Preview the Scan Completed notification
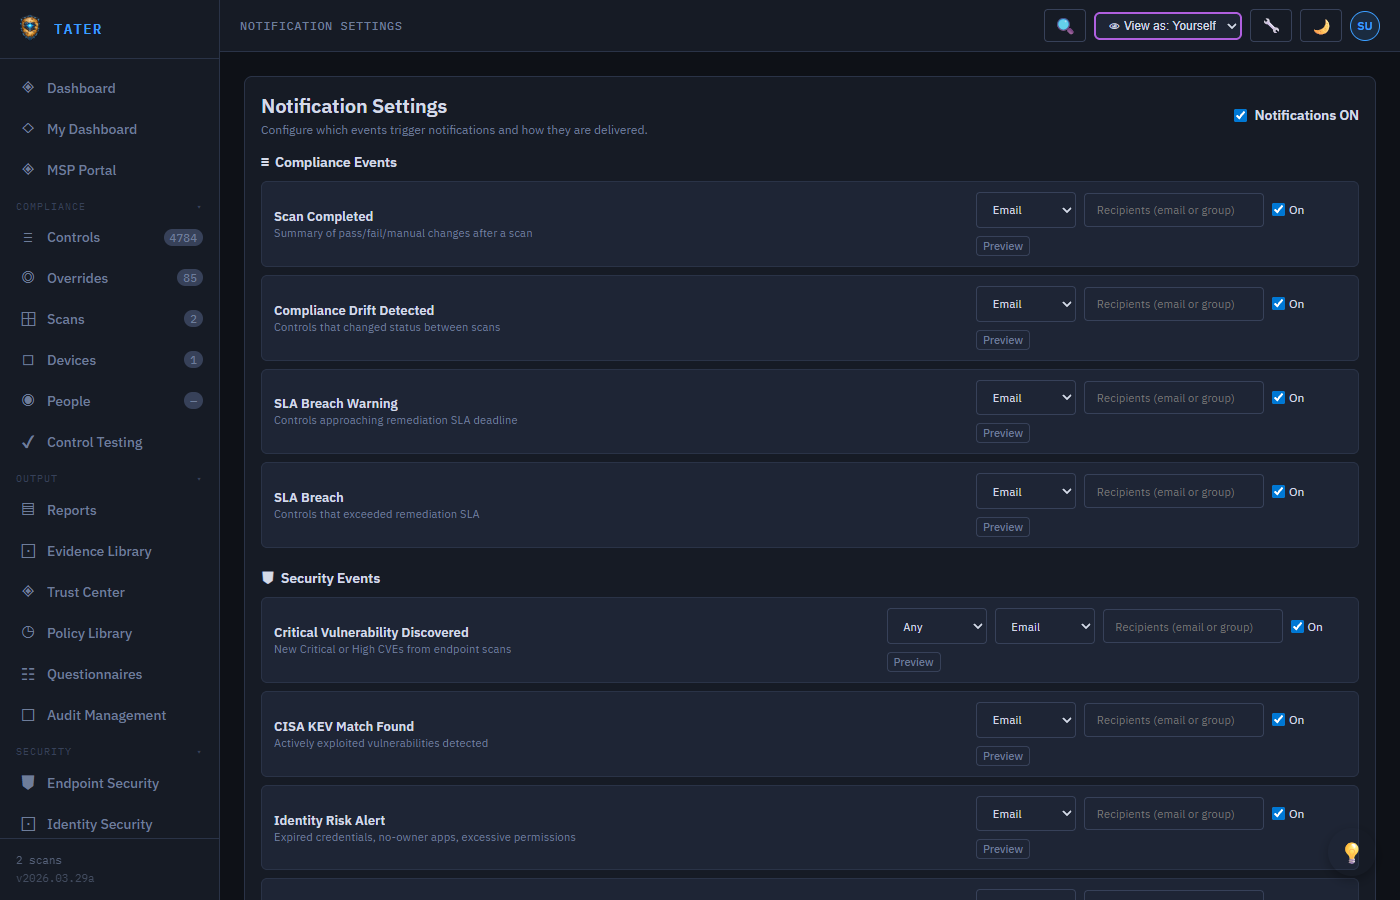The image size is (1400, 900). pyautogui.click(x=1003, y=246)
